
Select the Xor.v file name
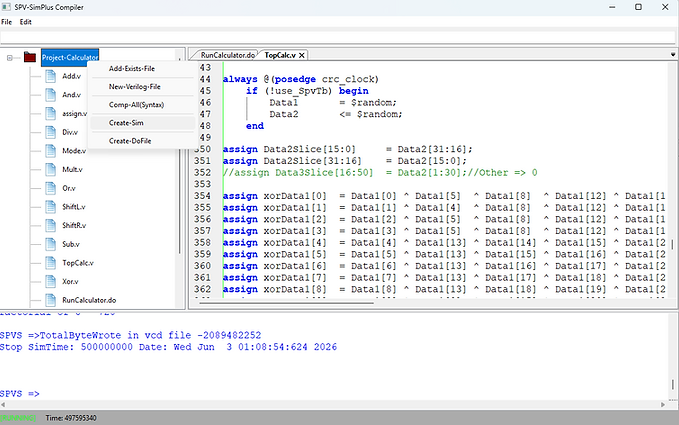click(x=70, y=281)
